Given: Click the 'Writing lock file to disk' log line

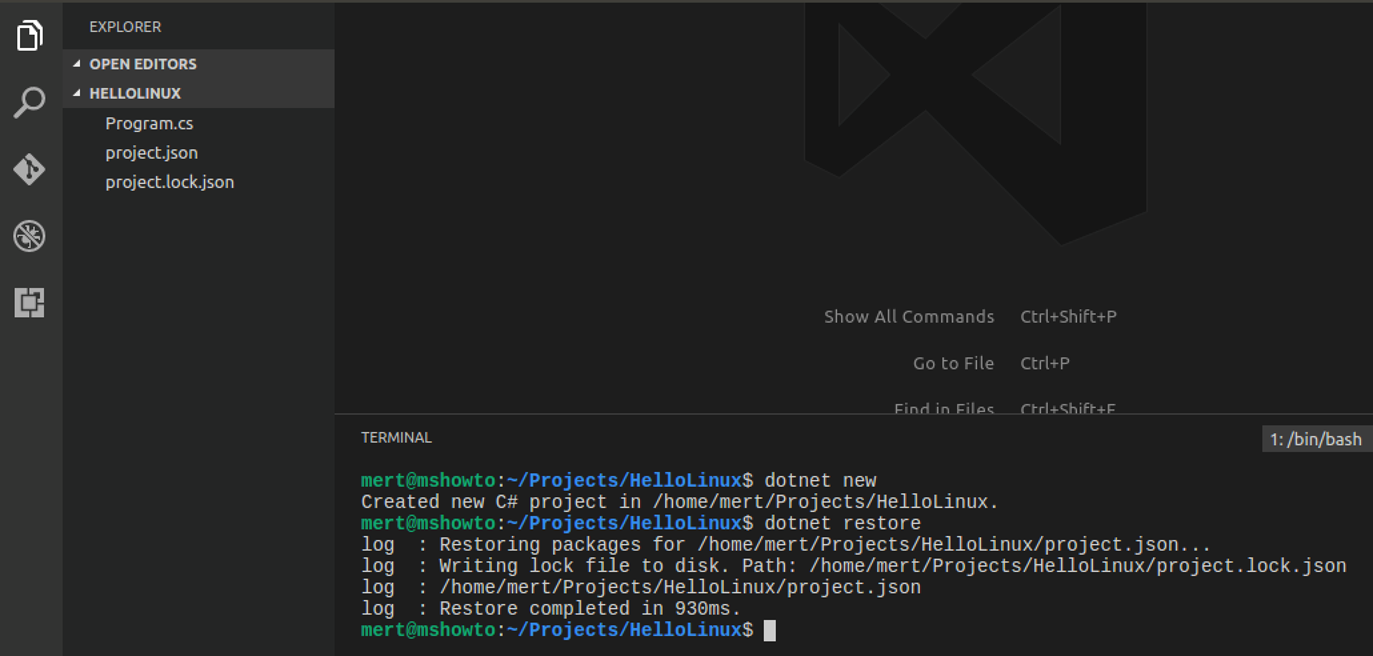Looking at the screenshot, I should (x=854, y=566).
